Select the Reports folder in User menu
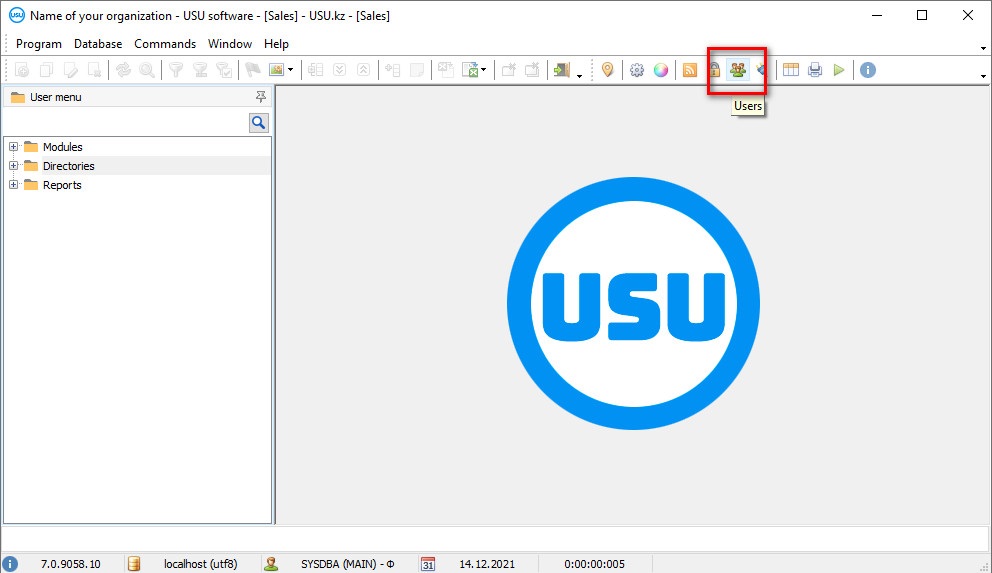This screenshot has width=992, height=573. pyautogui.click(x=62, y=185)
